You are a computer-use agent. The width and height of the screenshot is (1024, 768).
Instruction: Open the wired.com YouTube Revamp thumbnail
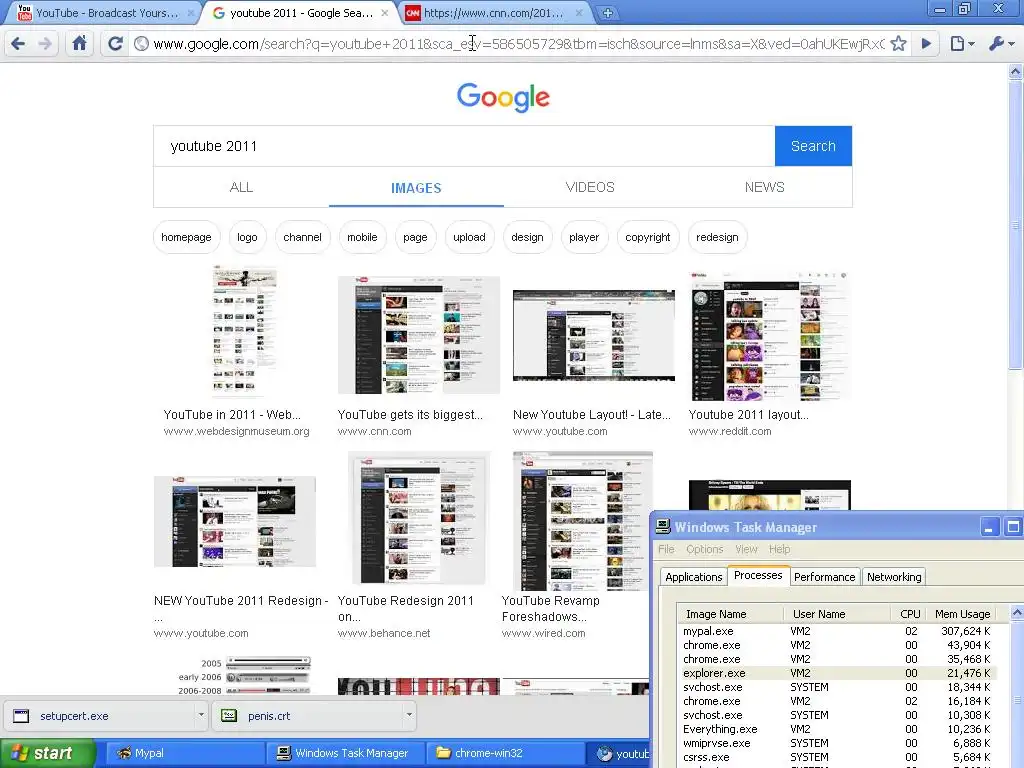point(583,521)
